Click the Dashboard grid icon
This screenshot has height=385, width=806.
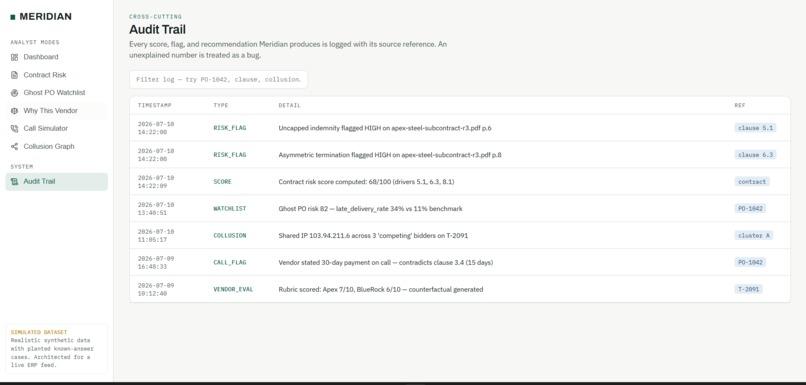[14, 57]
